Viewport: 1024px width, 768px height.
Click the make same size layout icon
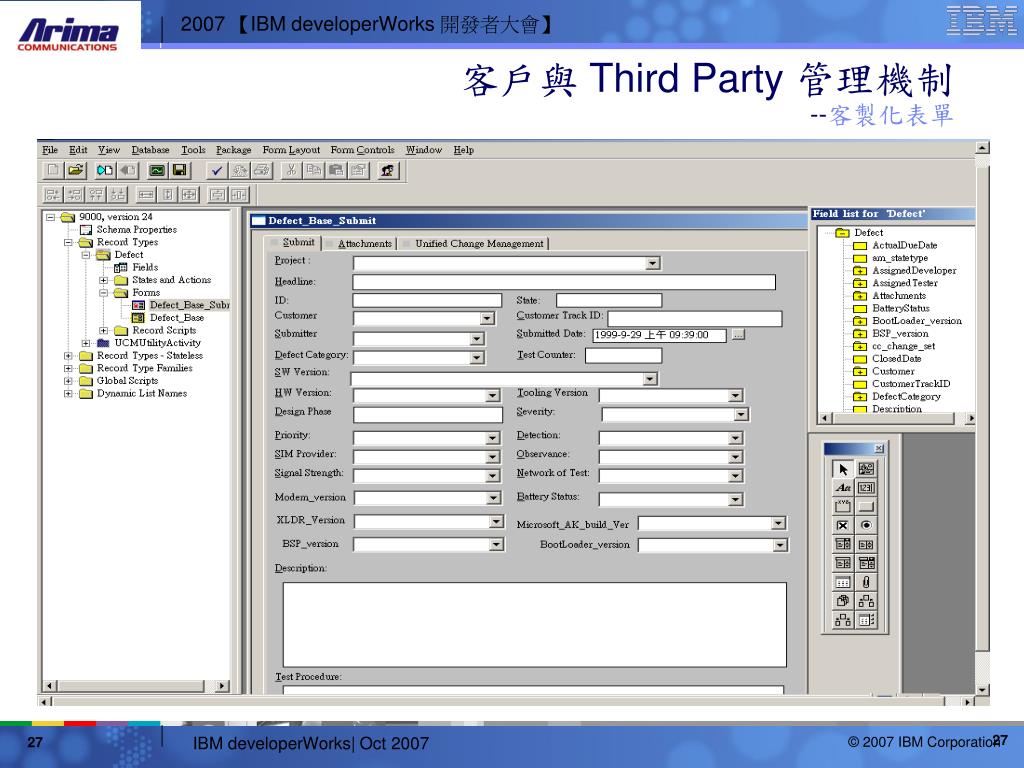pos(189,195)
